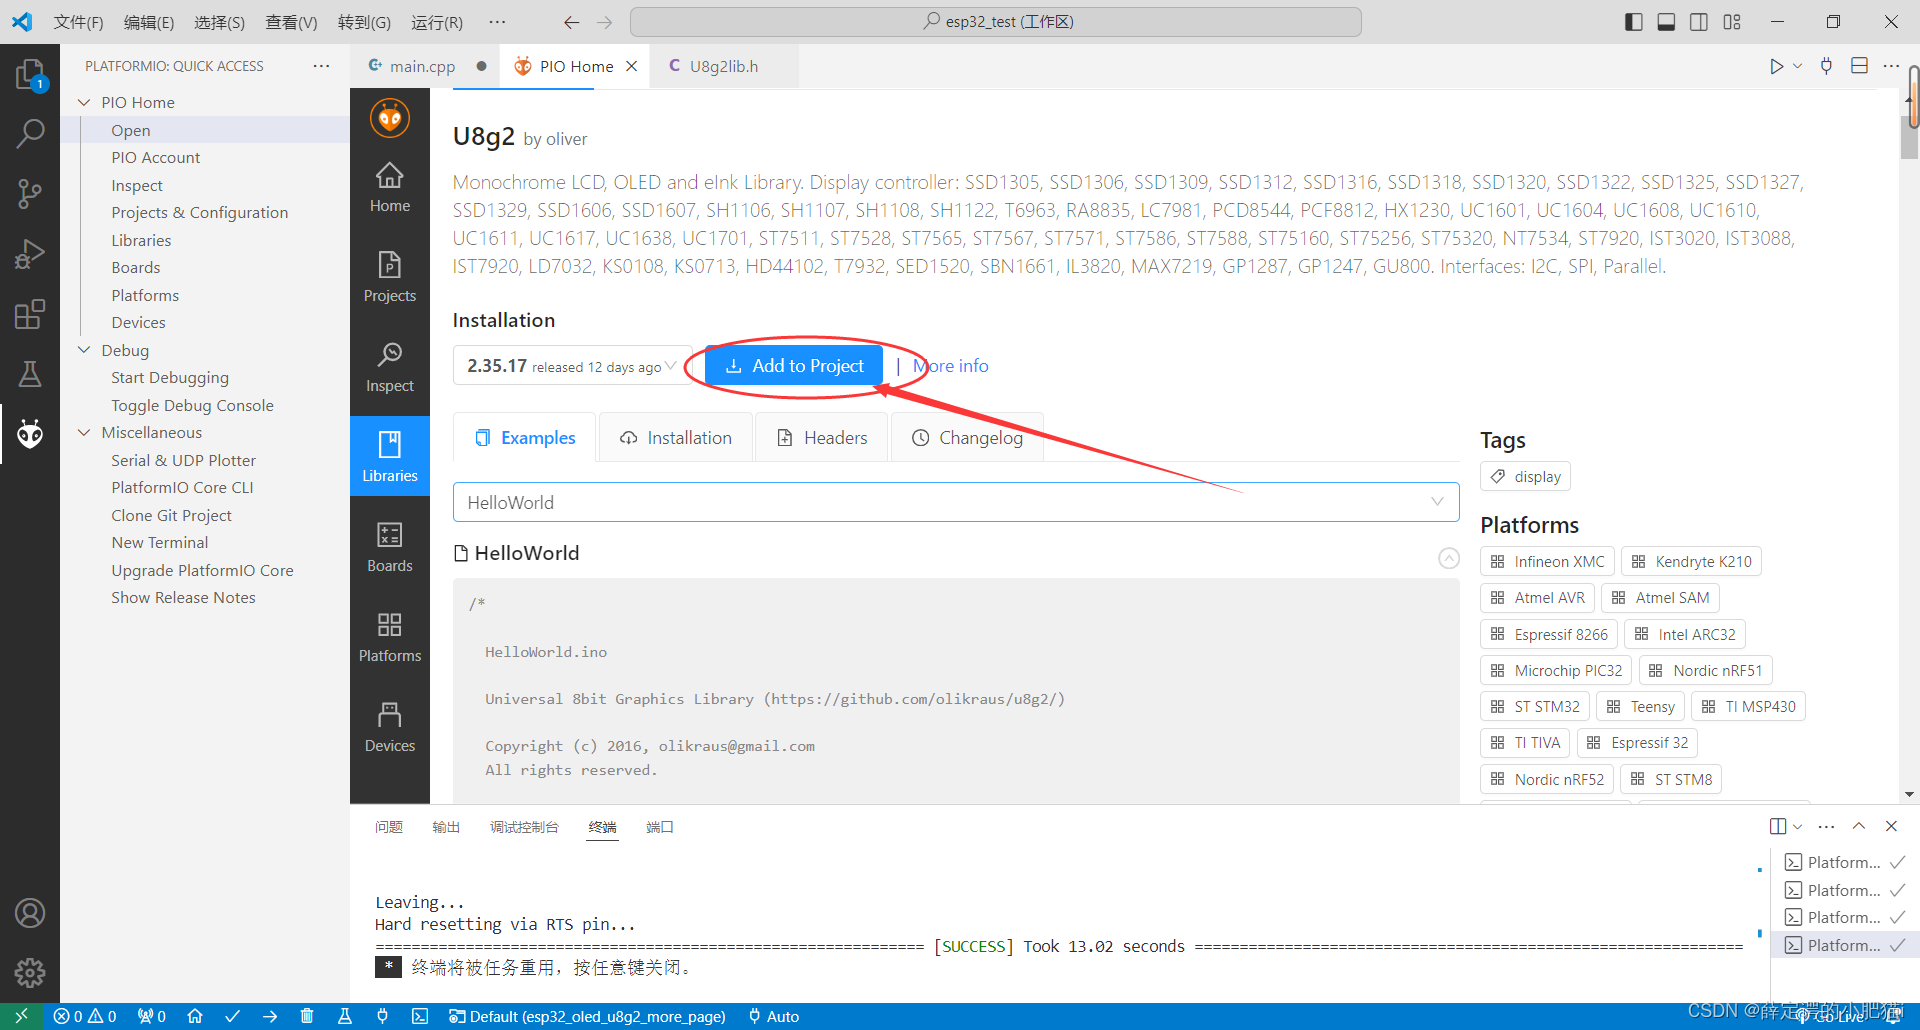Image resolution: width=1920 pixels, height=1030 pixels.
Task: Open the PlatformIO terminal icon in the status bar
Action: click(420, 1016)
